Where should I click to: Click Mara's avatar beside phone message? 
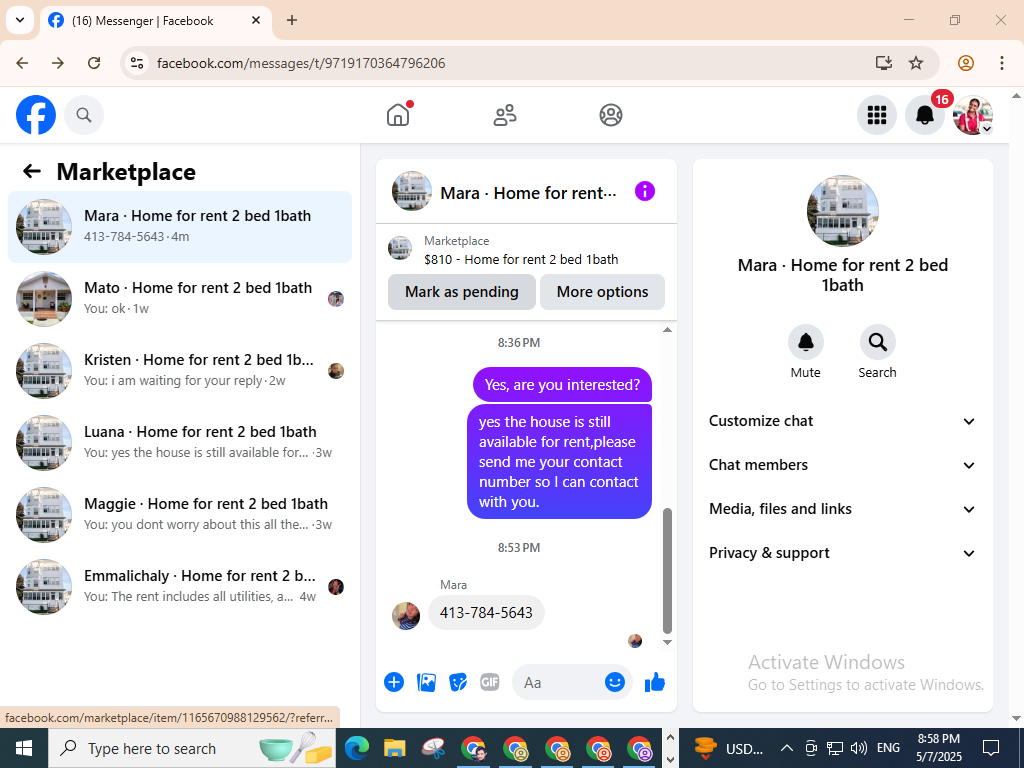tap(406, 615)
